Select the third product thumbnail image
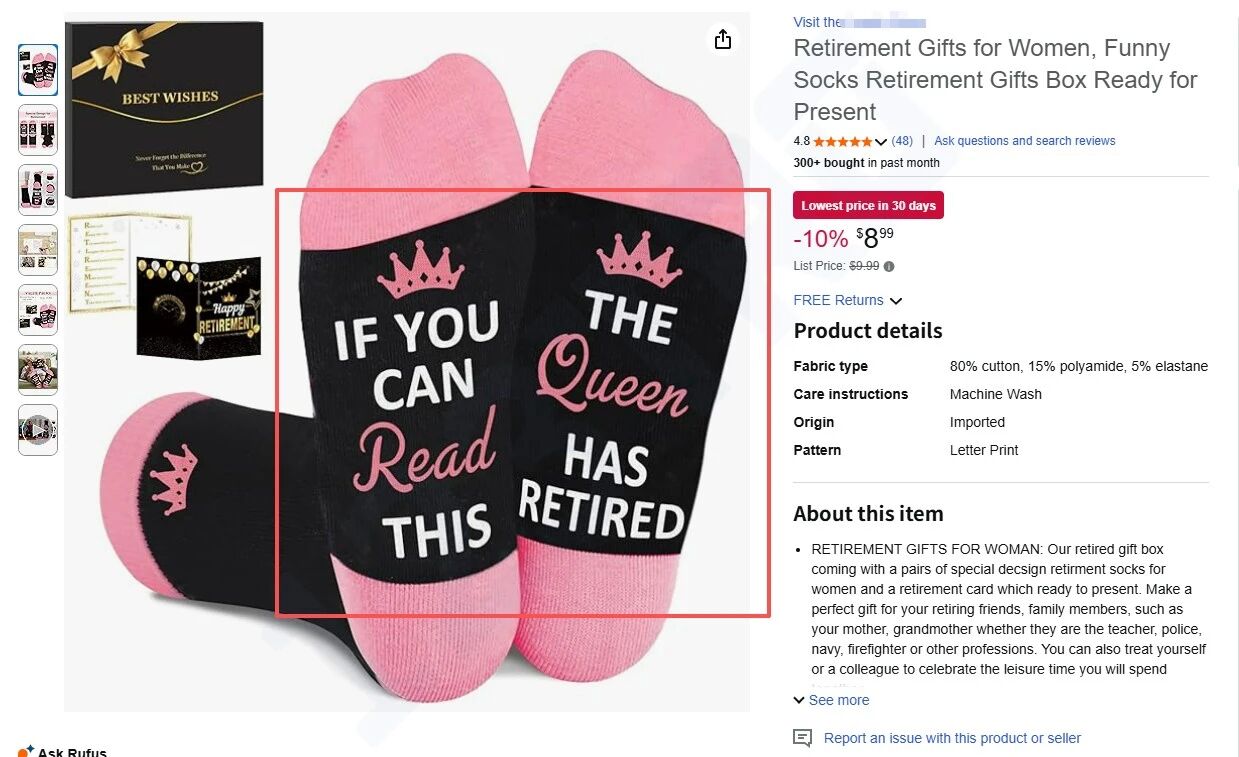 pos(38,190)
